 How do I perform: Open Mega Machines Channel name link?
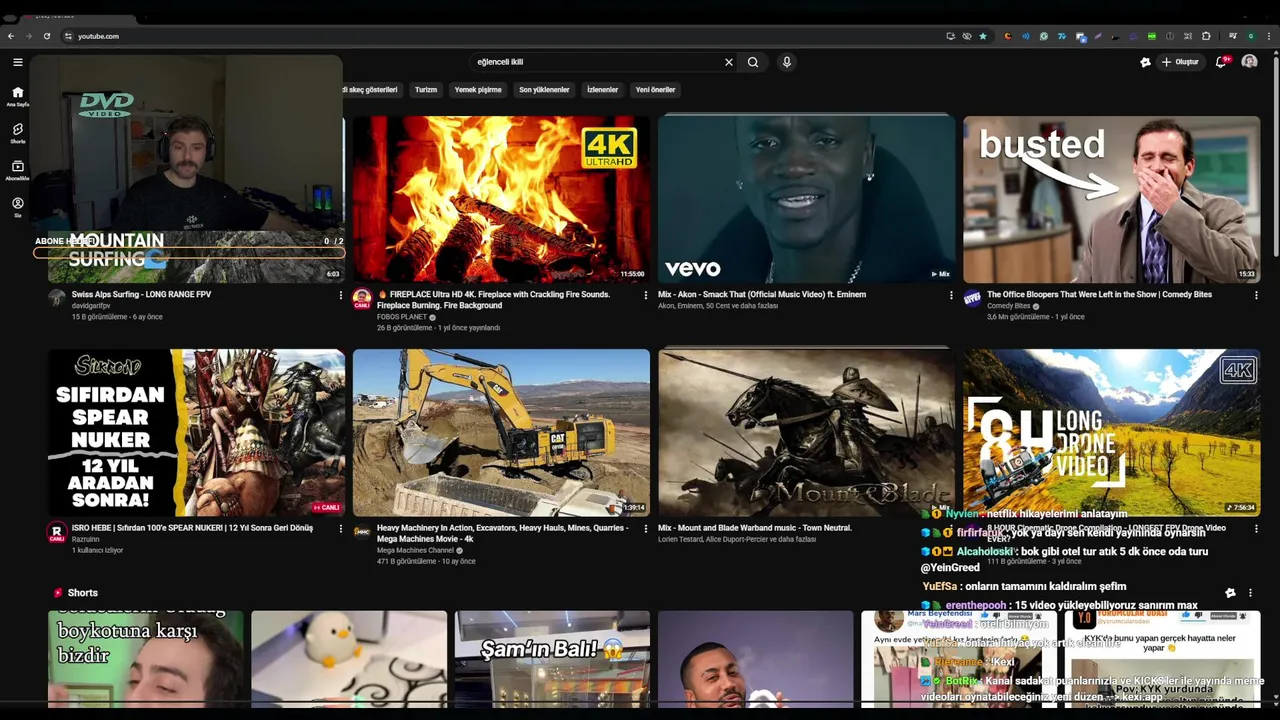click(x=415, y=550)
